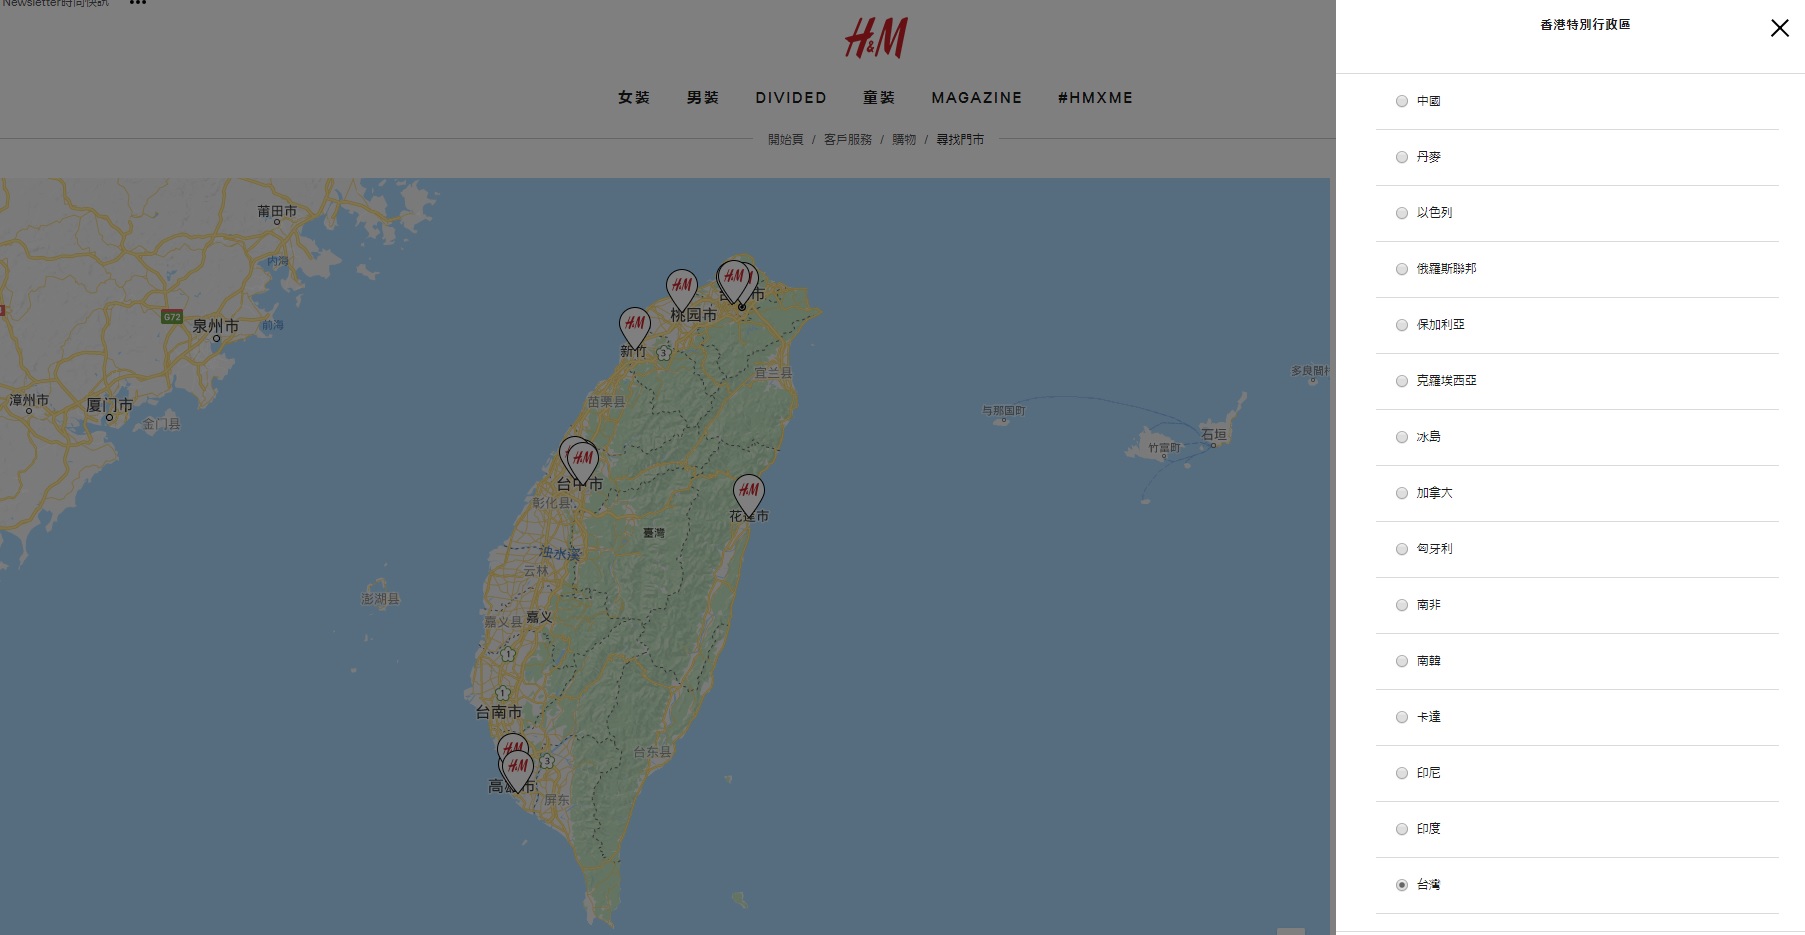Click the H&M store pin at Taipei

coord(736,279)
